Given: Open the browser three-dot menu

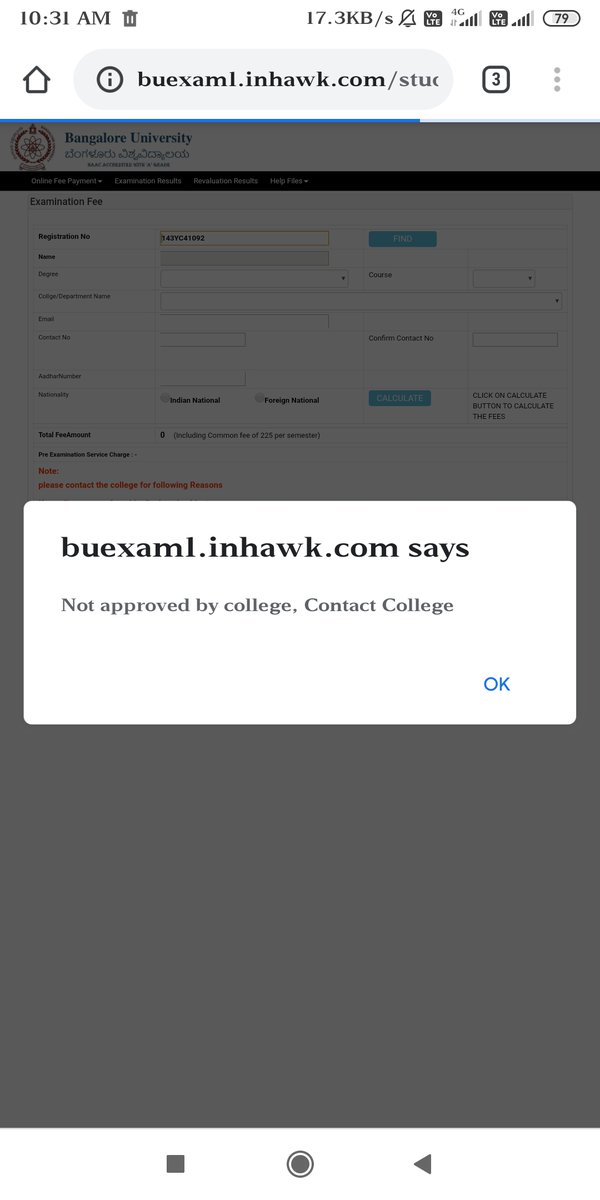Looking at the screenshot, I should coord(557,79).
